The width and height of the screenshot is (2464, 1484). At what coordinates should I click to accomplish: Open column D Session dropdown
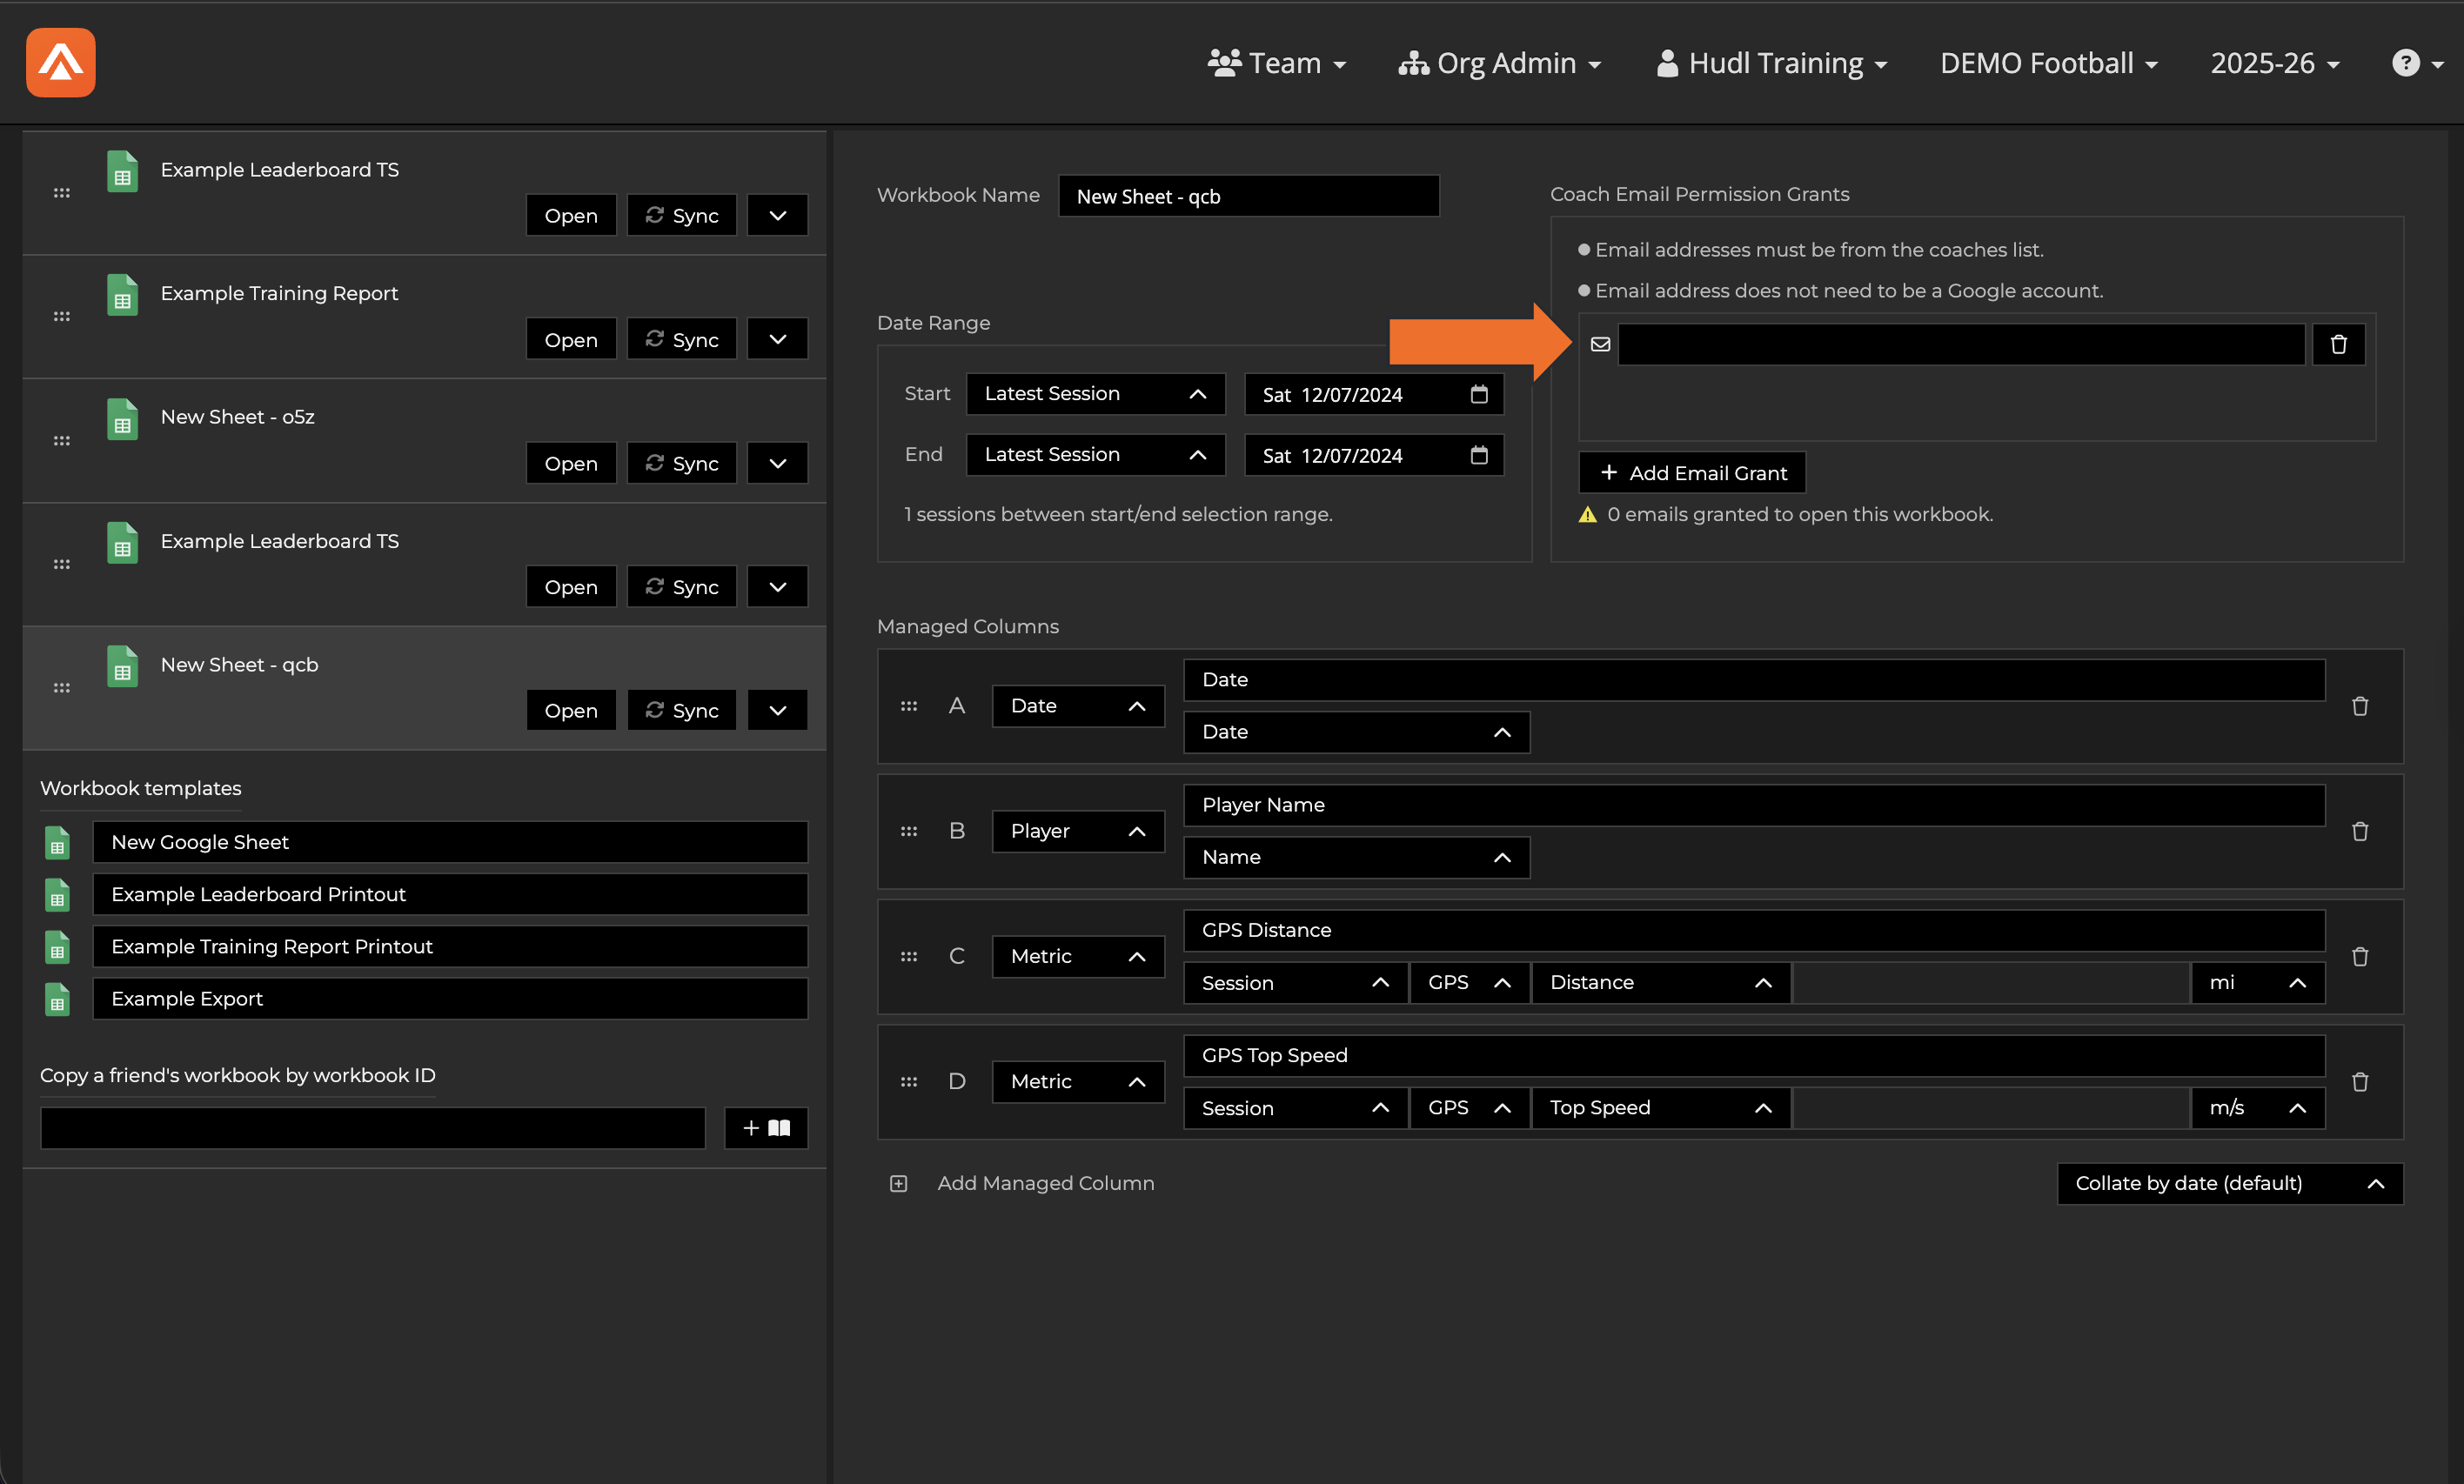coord(1295,1108)
